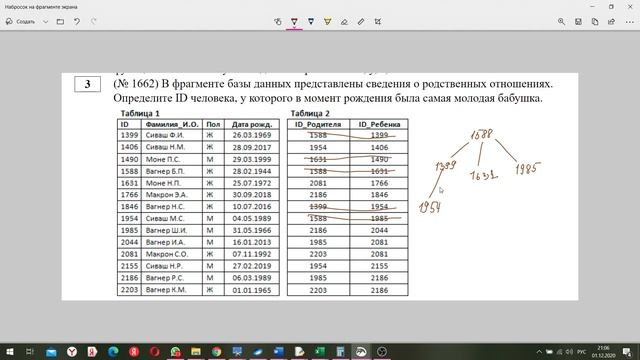This screenshot has width=640, height=360.
Task: Click the ID_Ребенка column header
Action: [x=379, y=124]
